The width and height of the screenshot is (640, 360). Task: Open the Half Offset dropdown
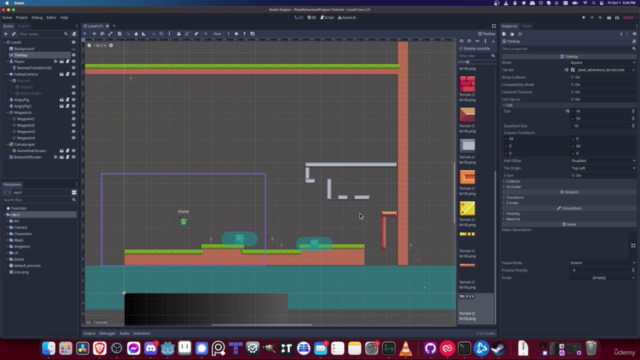603,161
